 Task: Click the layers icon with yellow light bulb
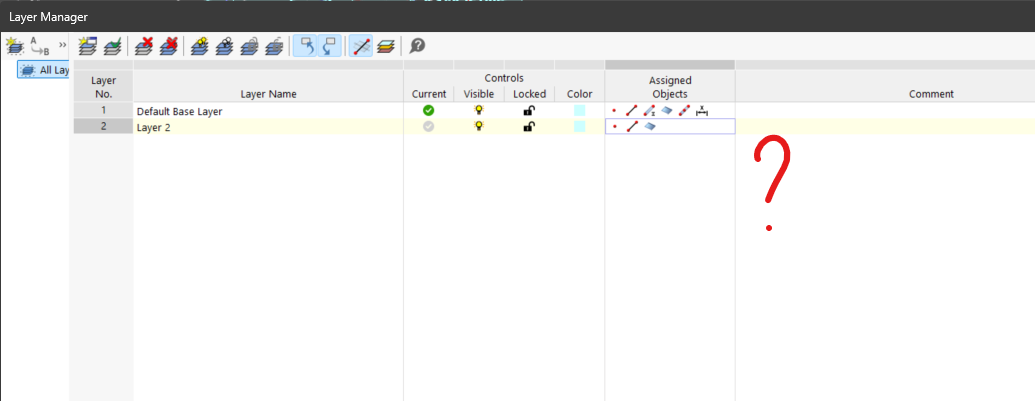[200, 46]
